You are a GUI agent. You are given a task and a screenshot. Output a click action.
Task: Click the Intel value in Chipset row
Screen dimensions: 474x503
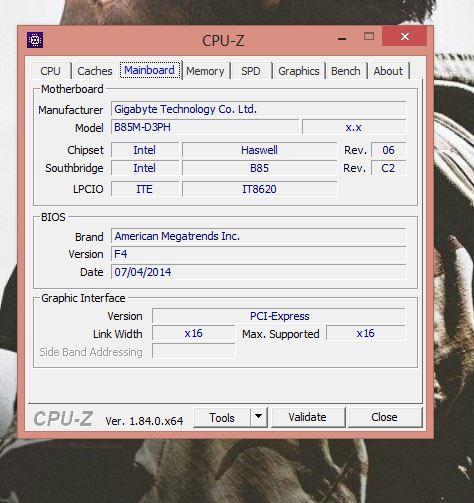[145, 150]
